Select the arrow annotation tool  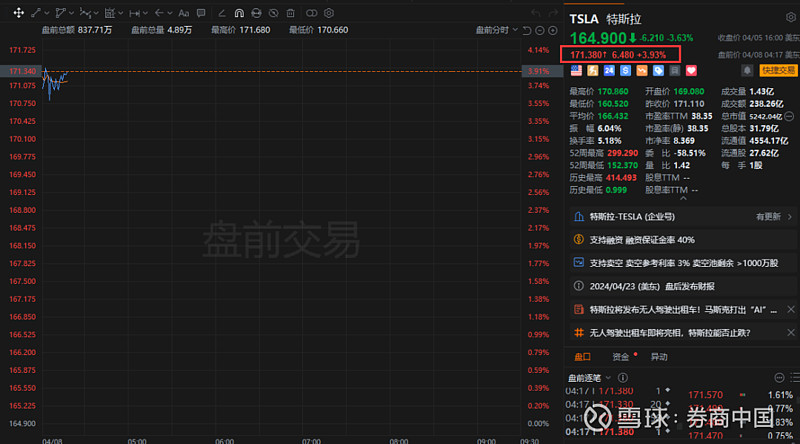[159, 13]
